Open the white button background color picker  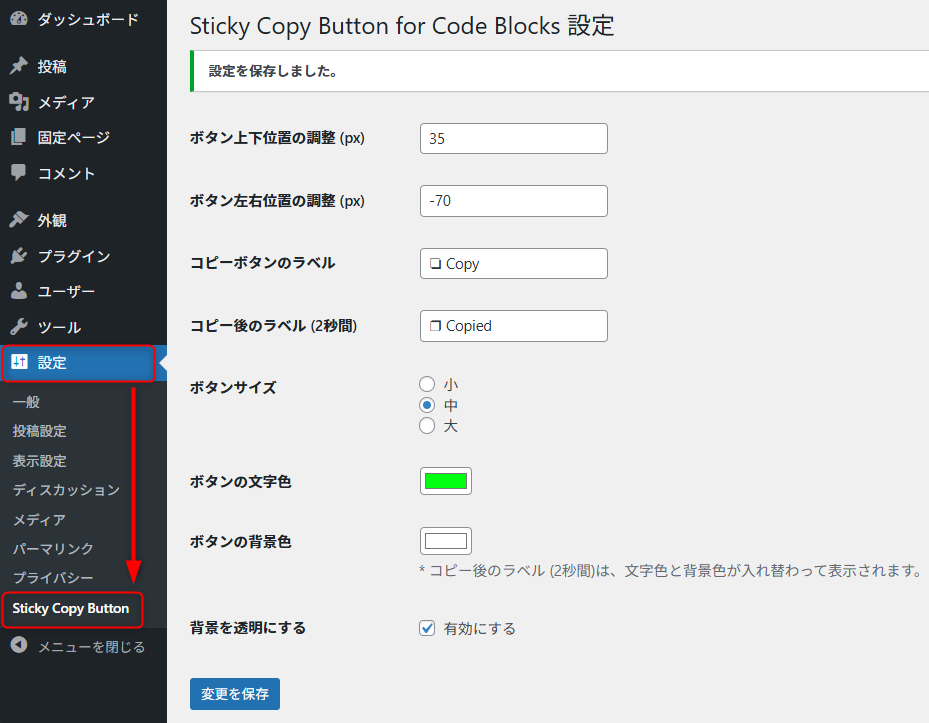[x=446, y=541]
